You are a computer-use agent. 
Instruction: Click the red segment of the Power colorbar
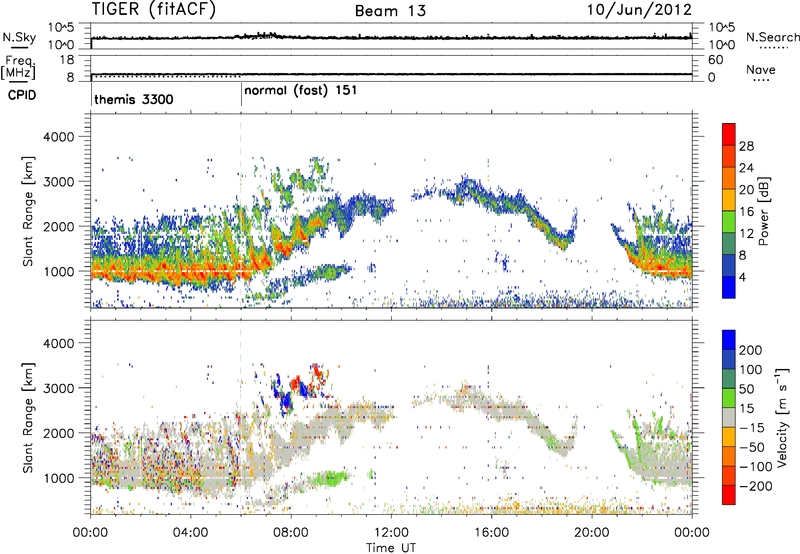(x=729, y=134)
